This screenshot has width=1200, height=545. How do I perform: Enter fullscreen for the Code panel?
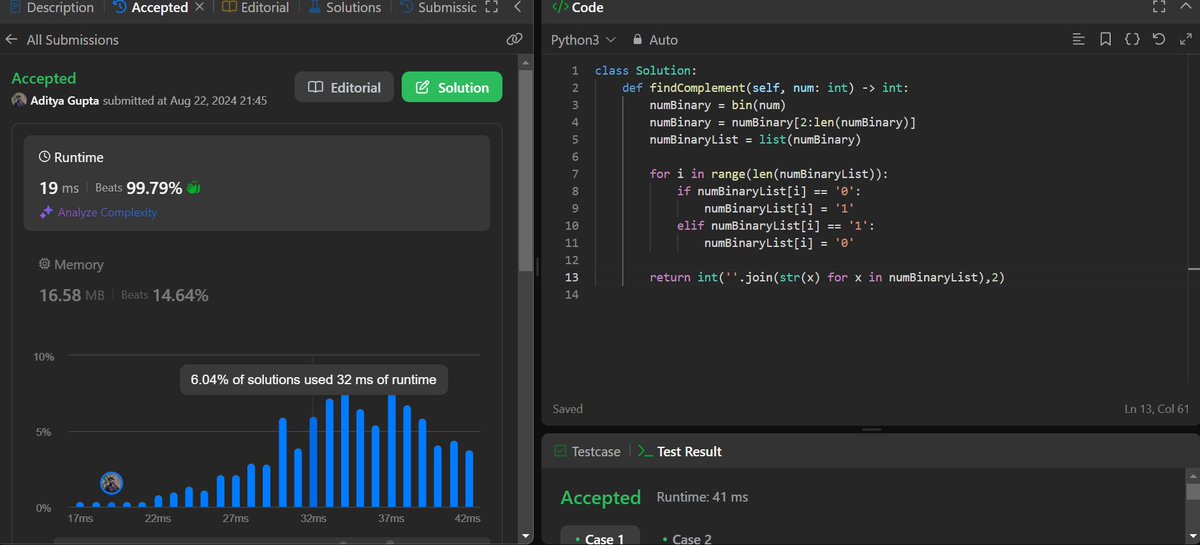[1158, 8]
